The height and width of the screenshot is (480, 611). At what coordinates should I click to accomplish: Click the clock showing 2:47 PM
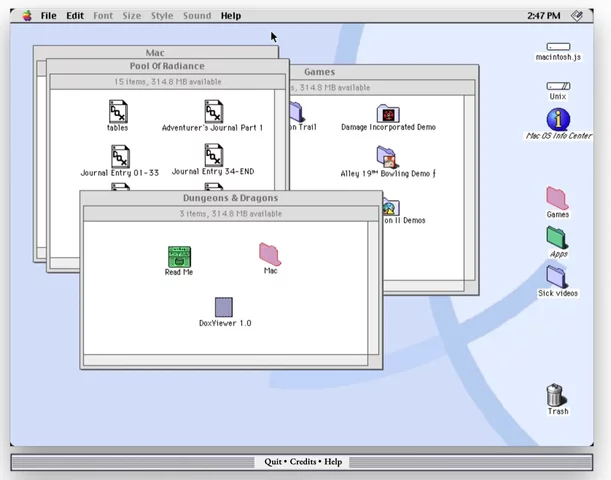(544, 16)
